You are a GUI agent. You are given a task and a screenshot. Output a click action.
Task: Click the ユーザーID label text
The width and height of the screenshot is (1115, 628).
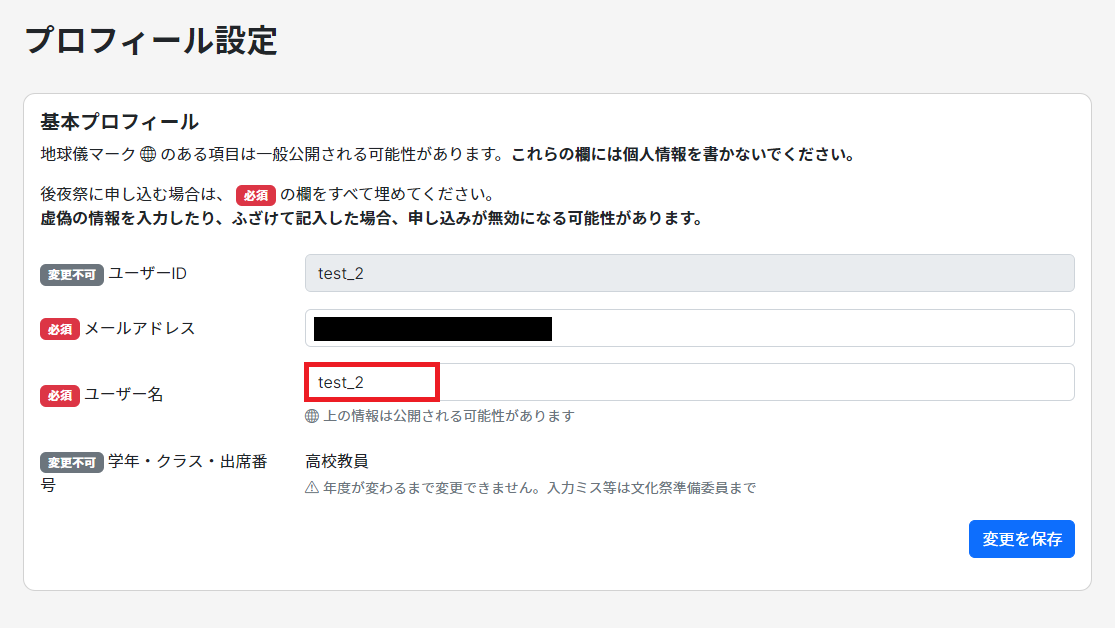point(148,274)
